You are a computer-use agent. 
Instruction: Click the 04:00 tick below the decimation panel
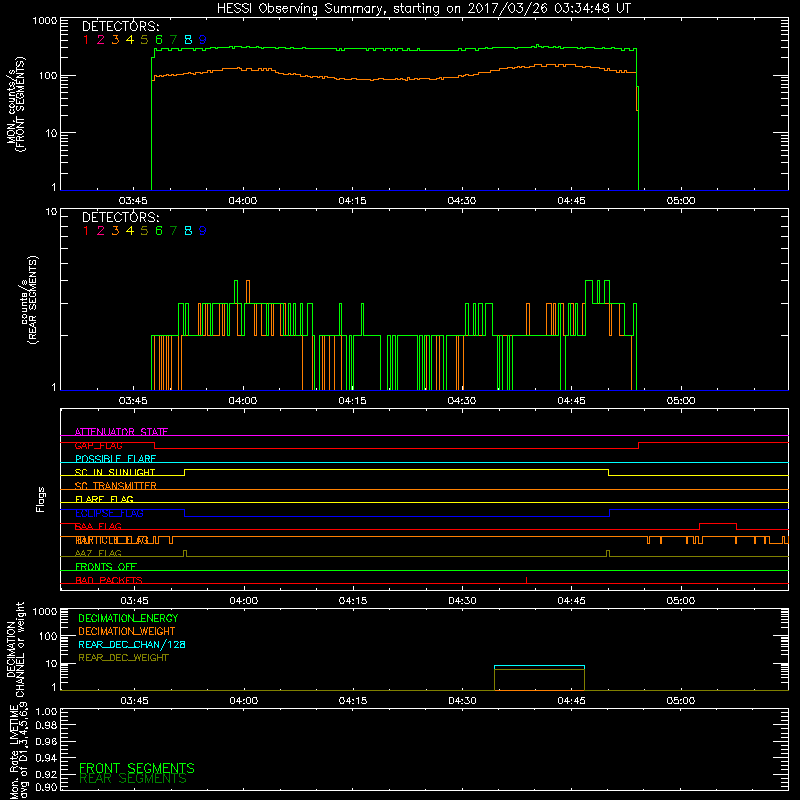pos(243,701)
